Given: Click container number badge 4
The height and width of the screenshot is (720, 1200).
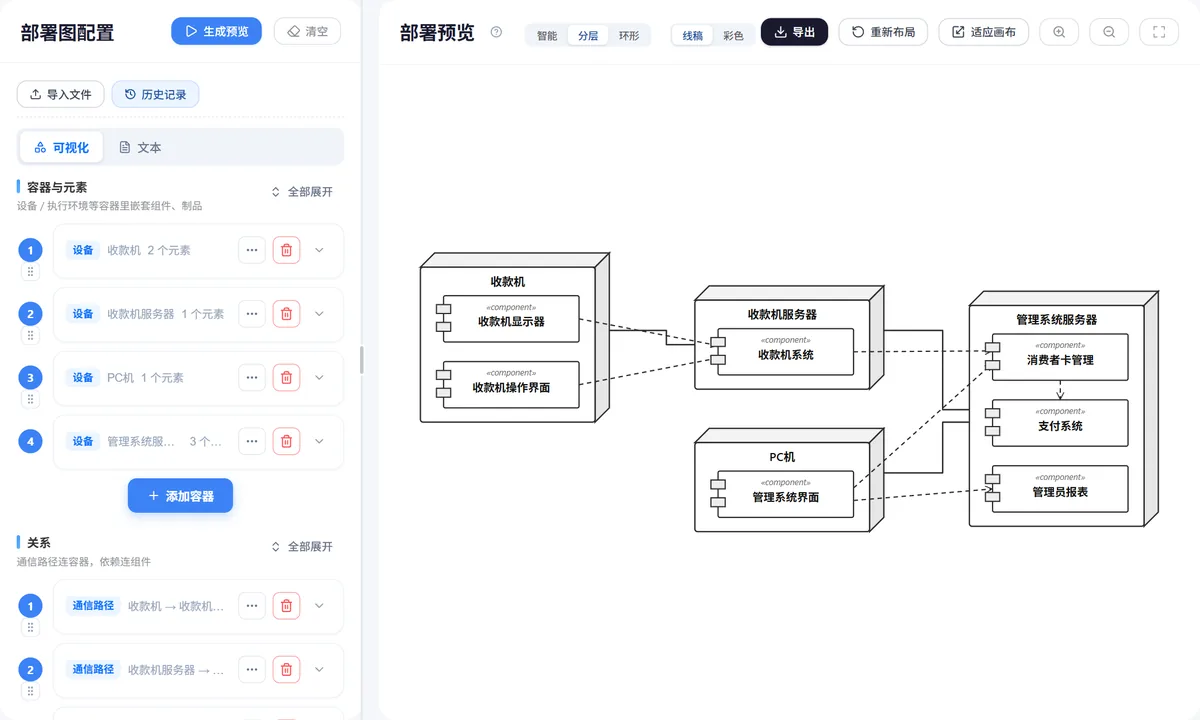Looking at the screenshot, I should 30,441.
